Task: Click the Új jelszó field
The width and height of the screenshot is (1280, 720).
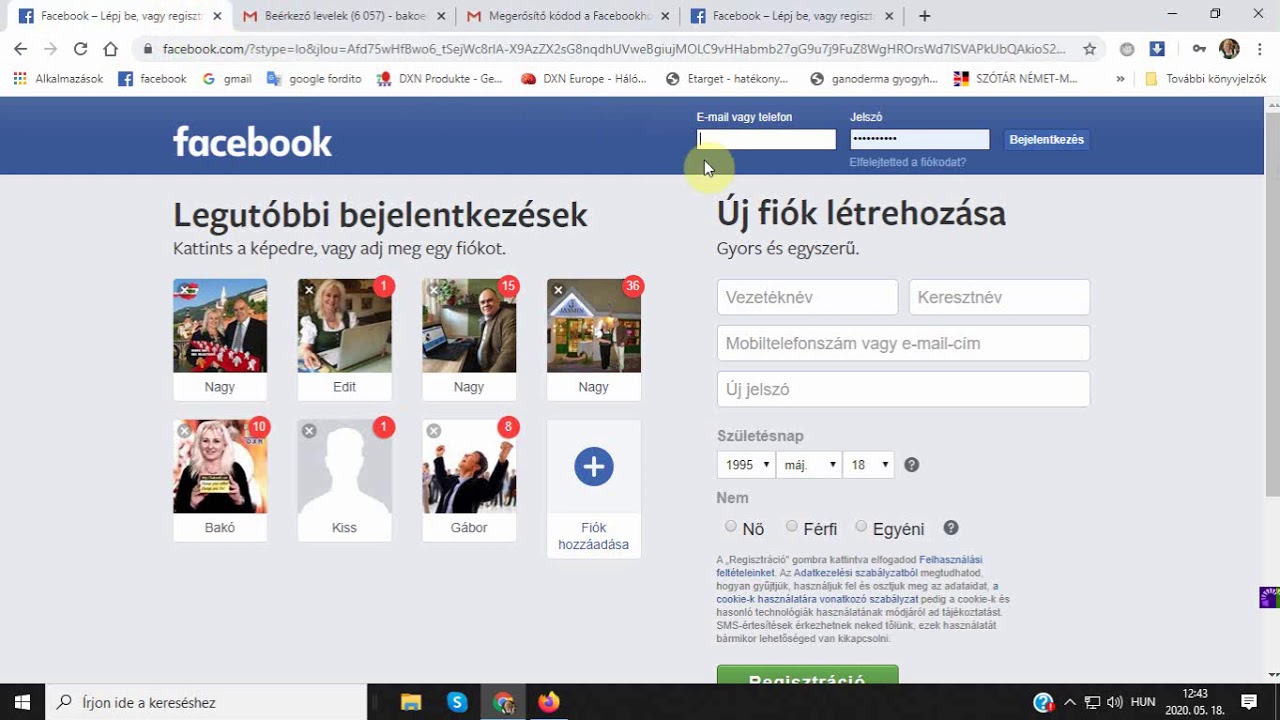Action: [x=903, y=389]
